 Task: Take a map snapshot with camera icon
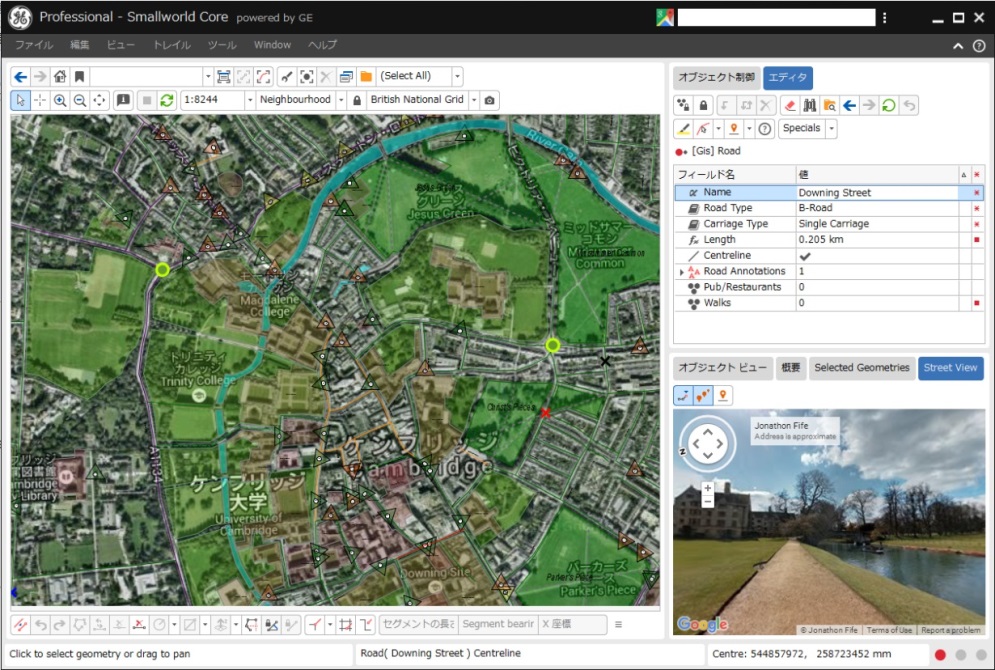[x=489, y=100]
